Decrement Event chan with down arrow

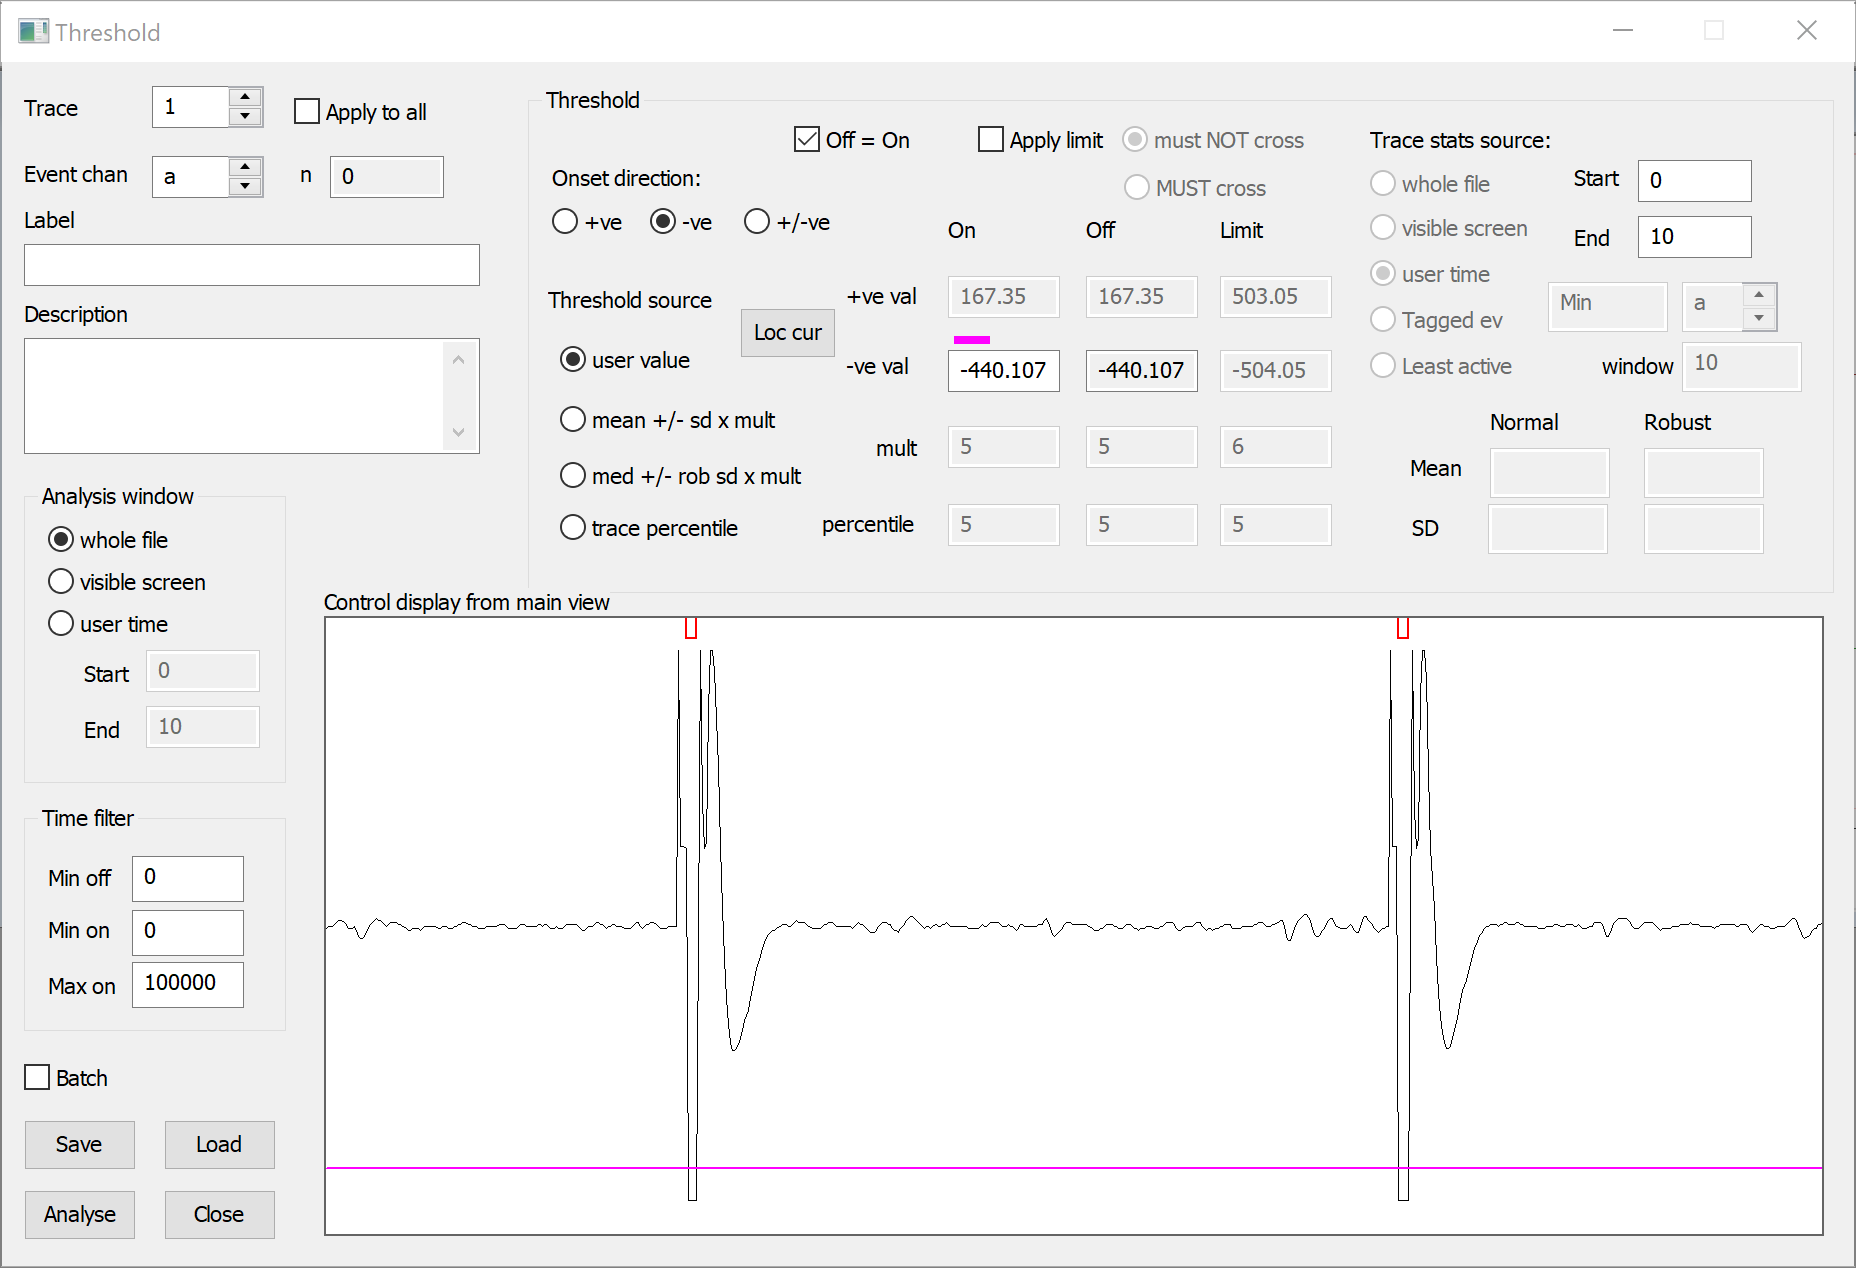point(246,186)
